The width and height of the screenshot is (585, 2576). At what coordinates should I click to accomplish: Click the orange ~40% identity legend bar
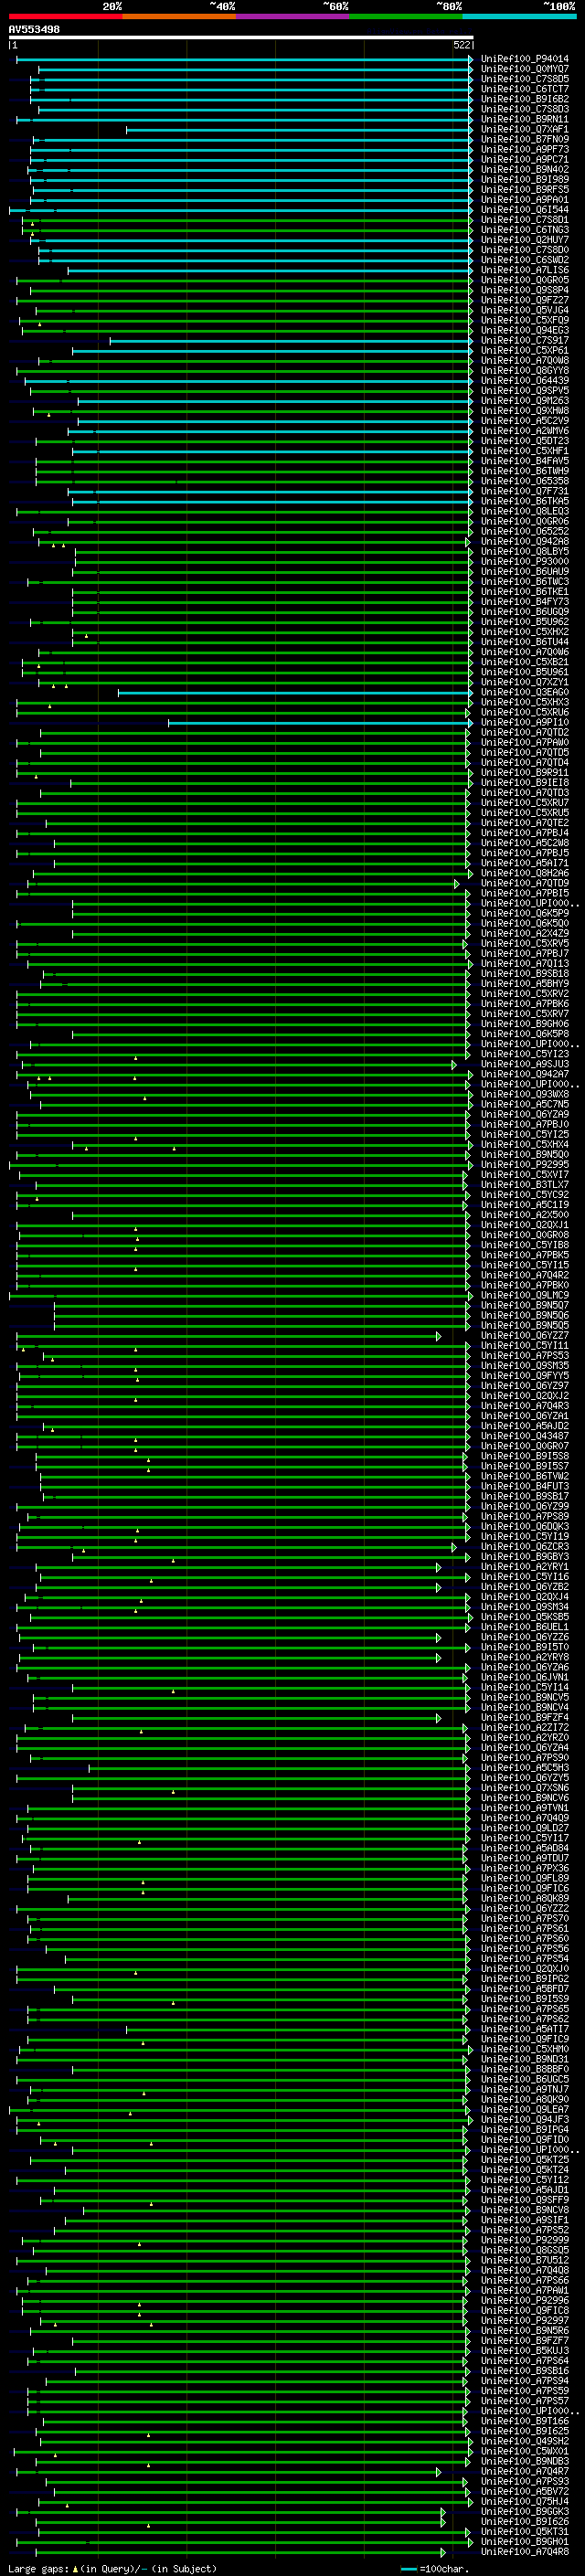click(178, 16)
